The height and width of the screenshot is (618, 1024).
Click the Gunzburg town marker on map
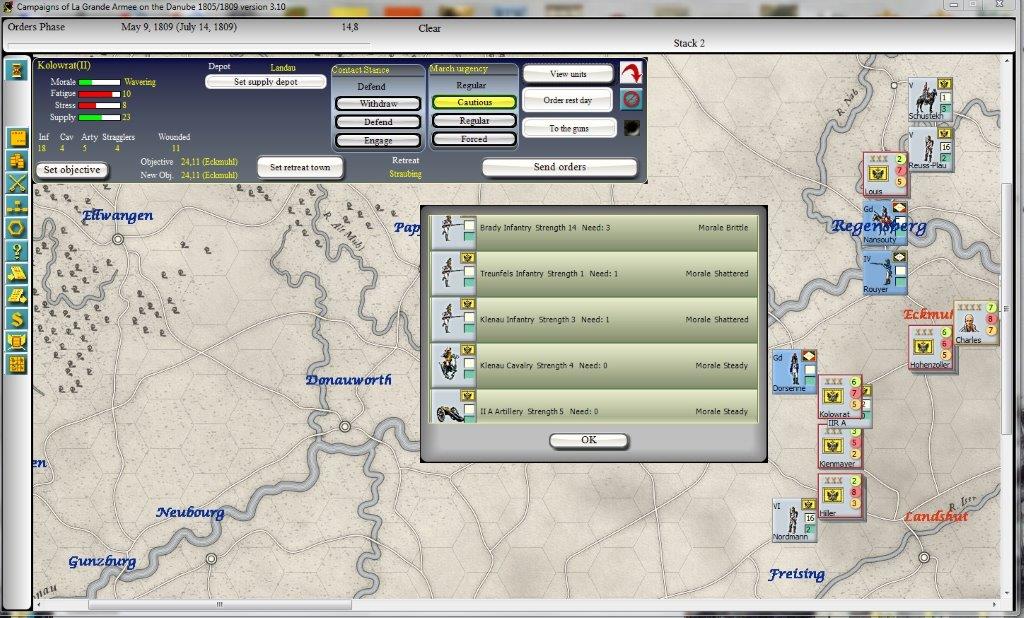tap(211, 559)
